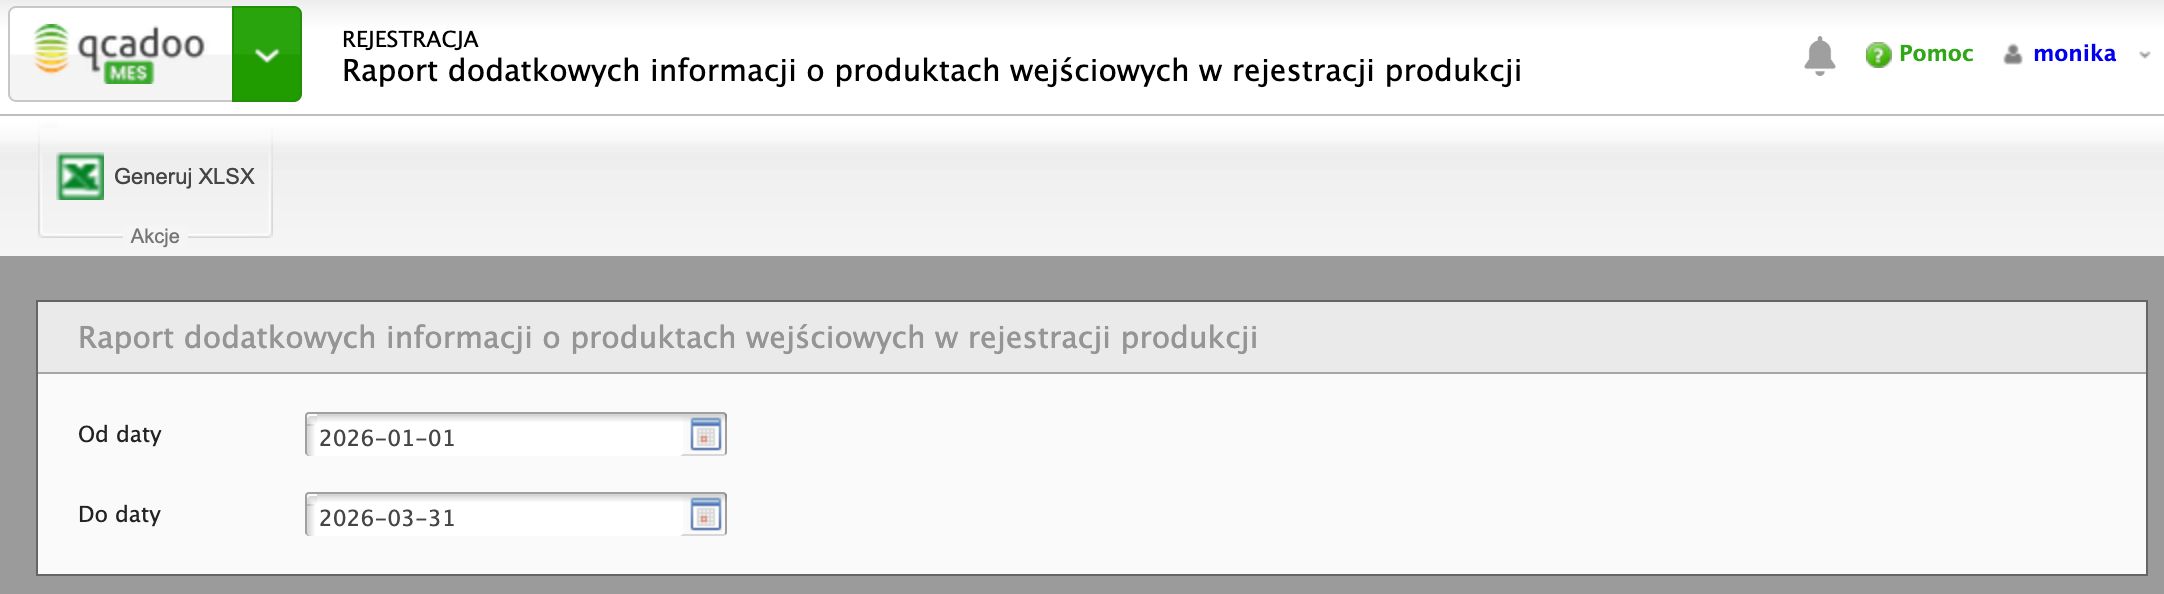
Task: Click the green help question mark icon
Action: (1878, 55)
